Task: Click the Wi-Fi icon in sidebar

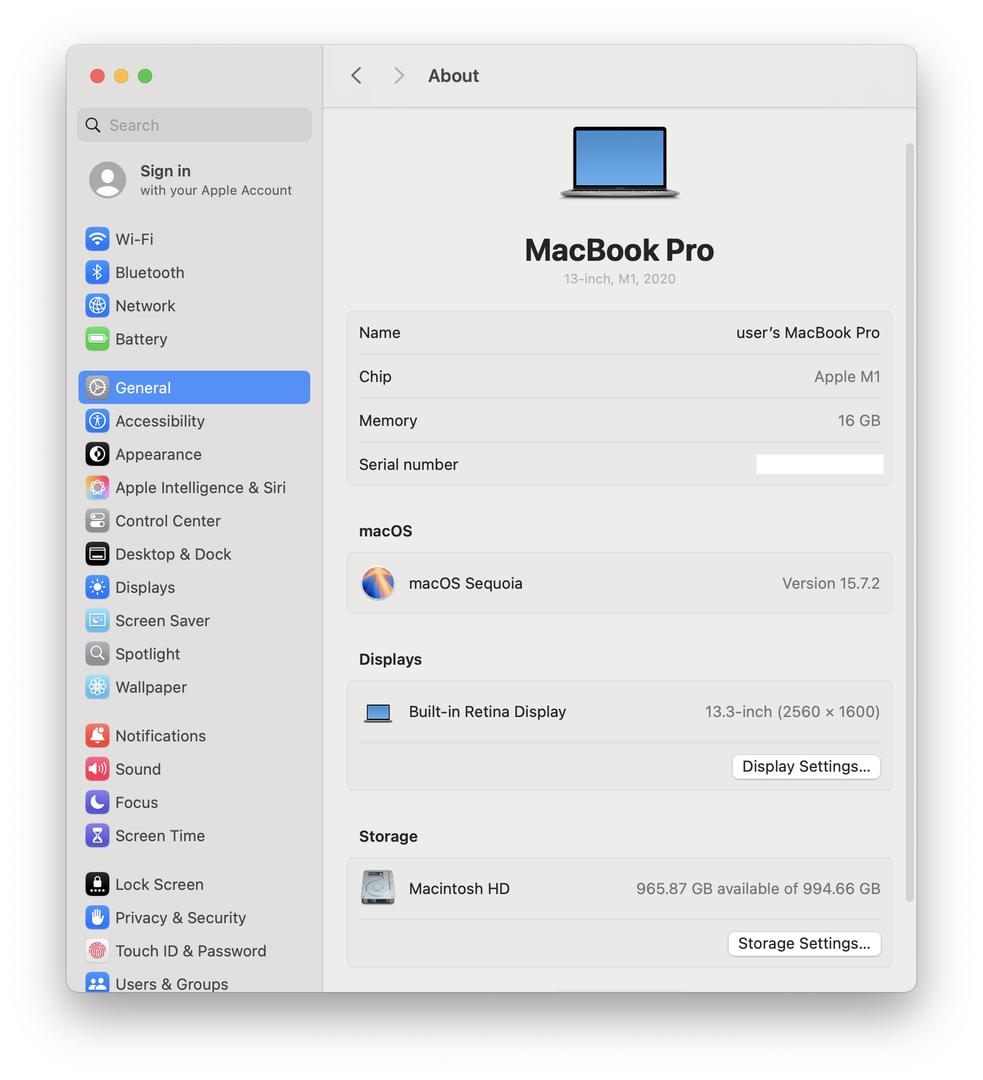Action: click(x=97, y=239)
